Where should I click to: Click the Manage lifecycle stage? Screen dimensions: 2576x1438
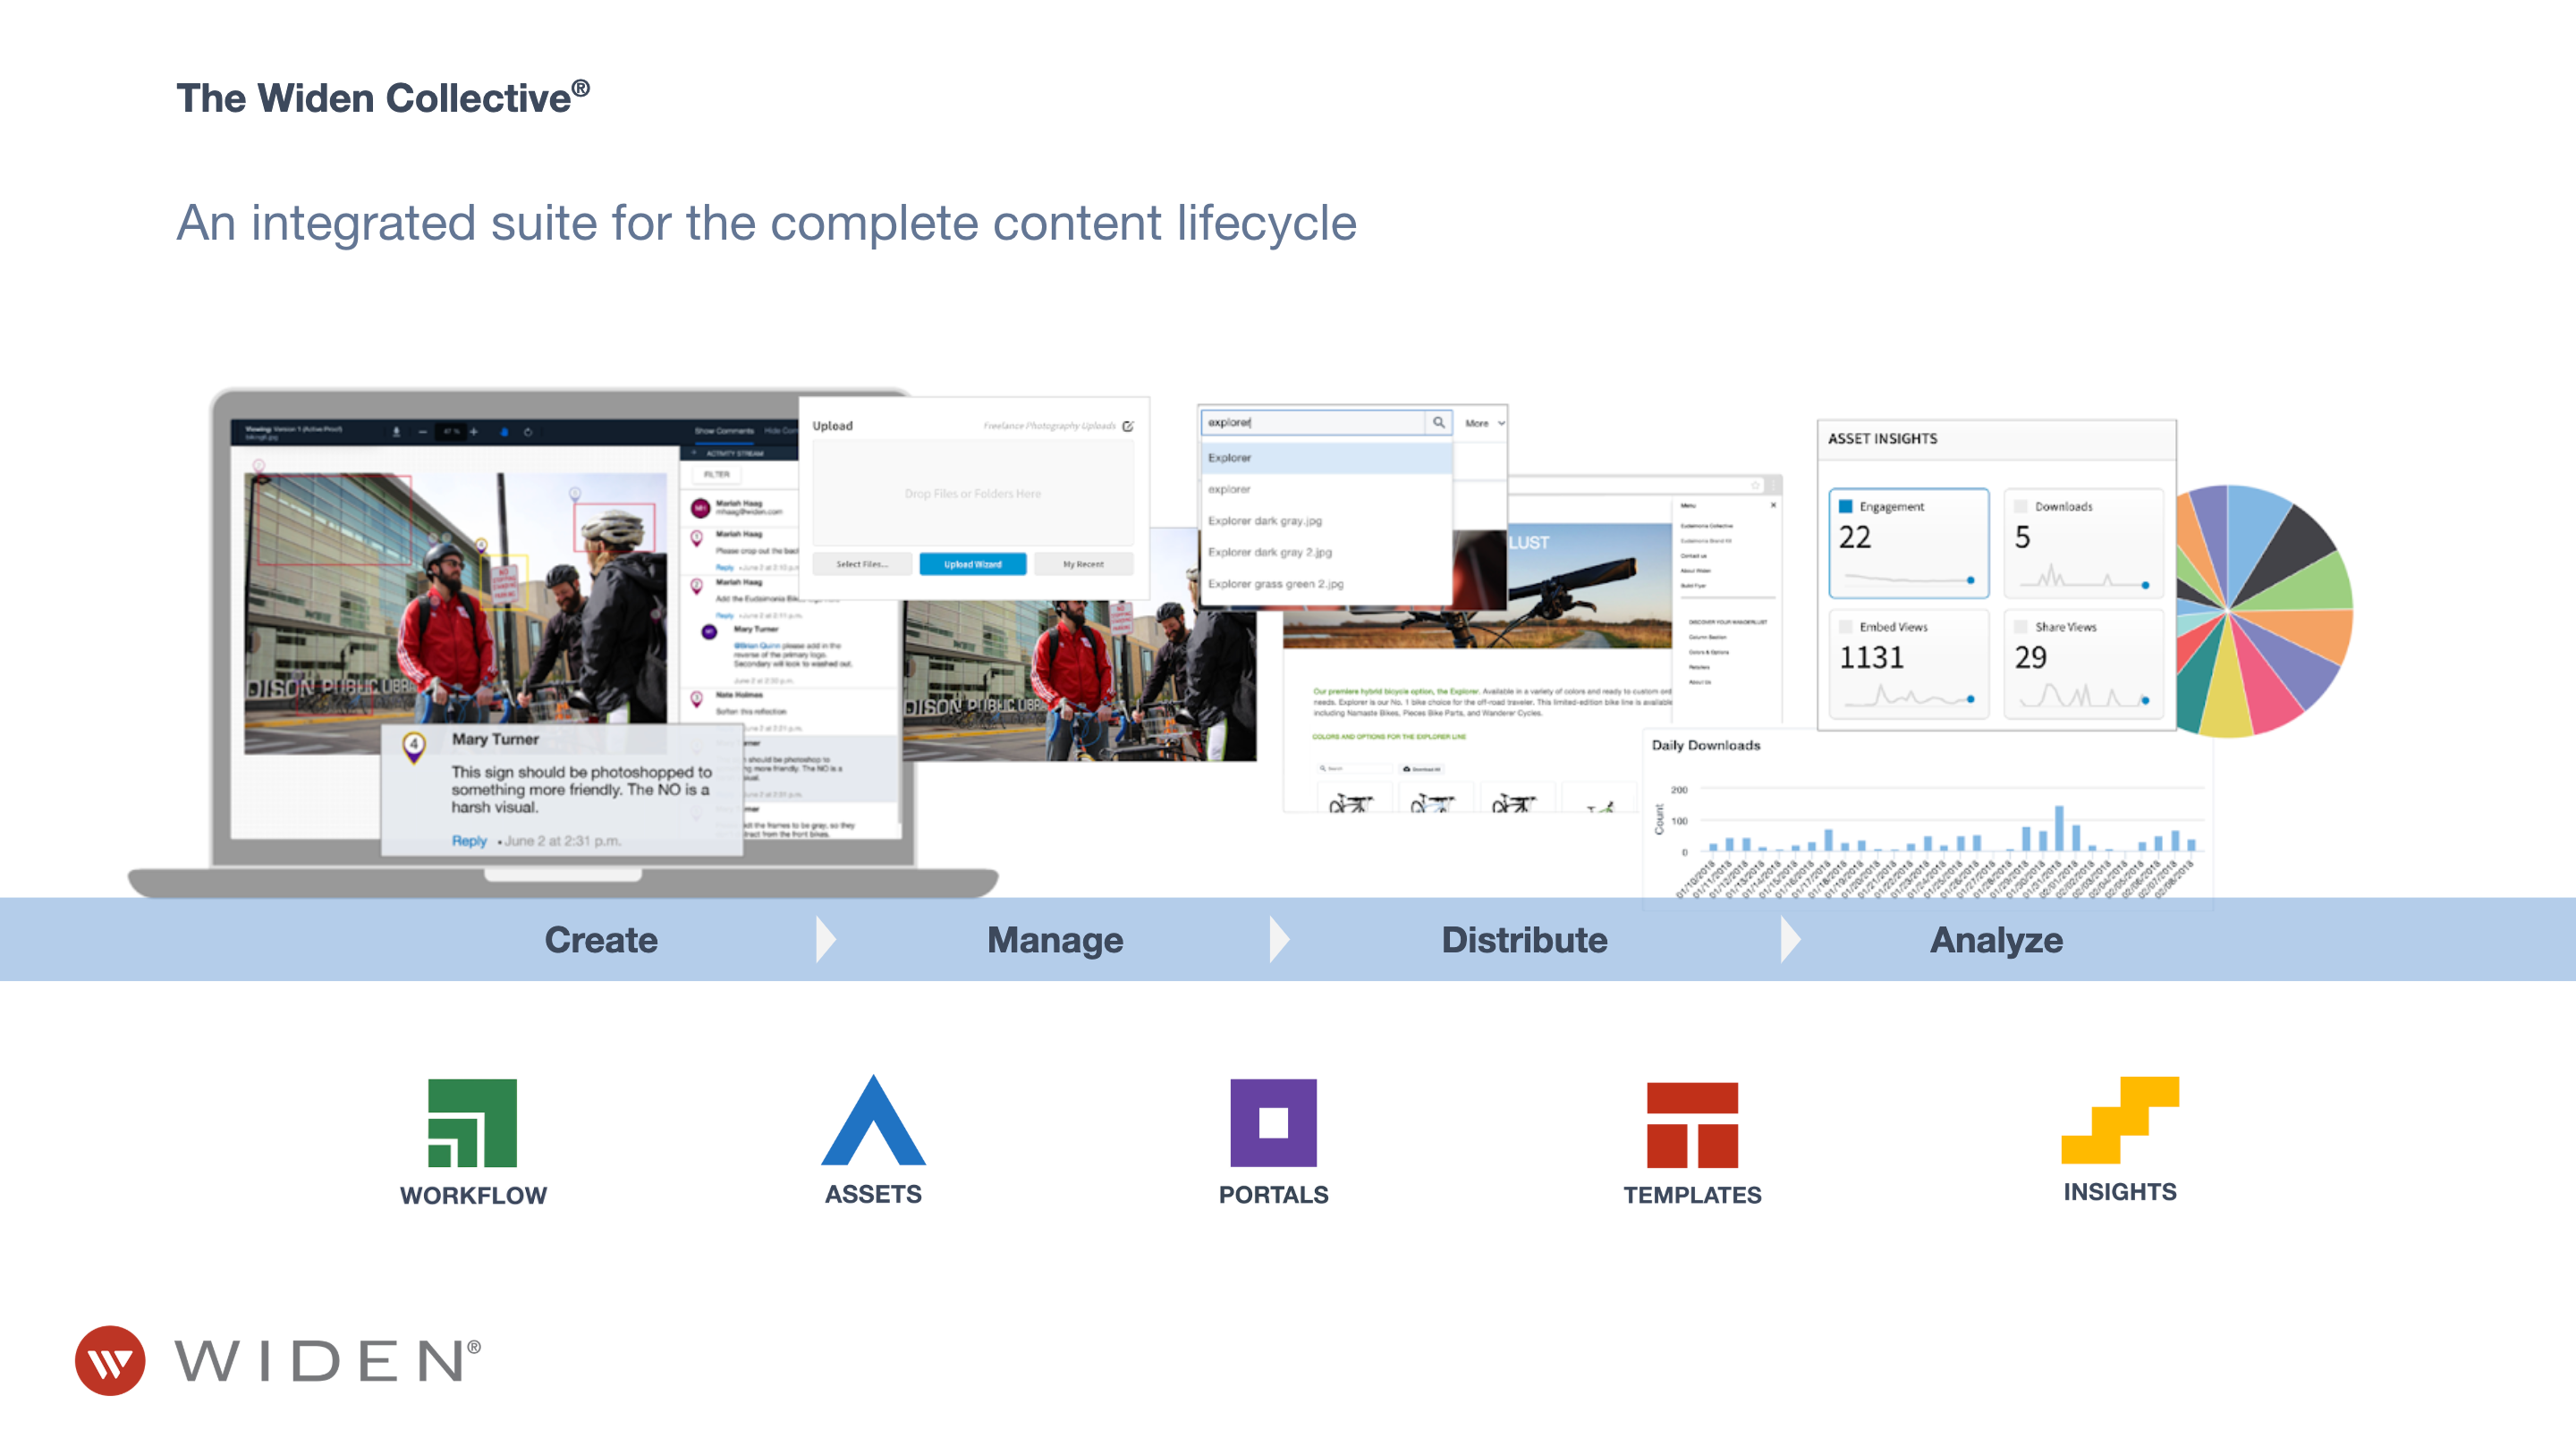tap(1055, 939)
